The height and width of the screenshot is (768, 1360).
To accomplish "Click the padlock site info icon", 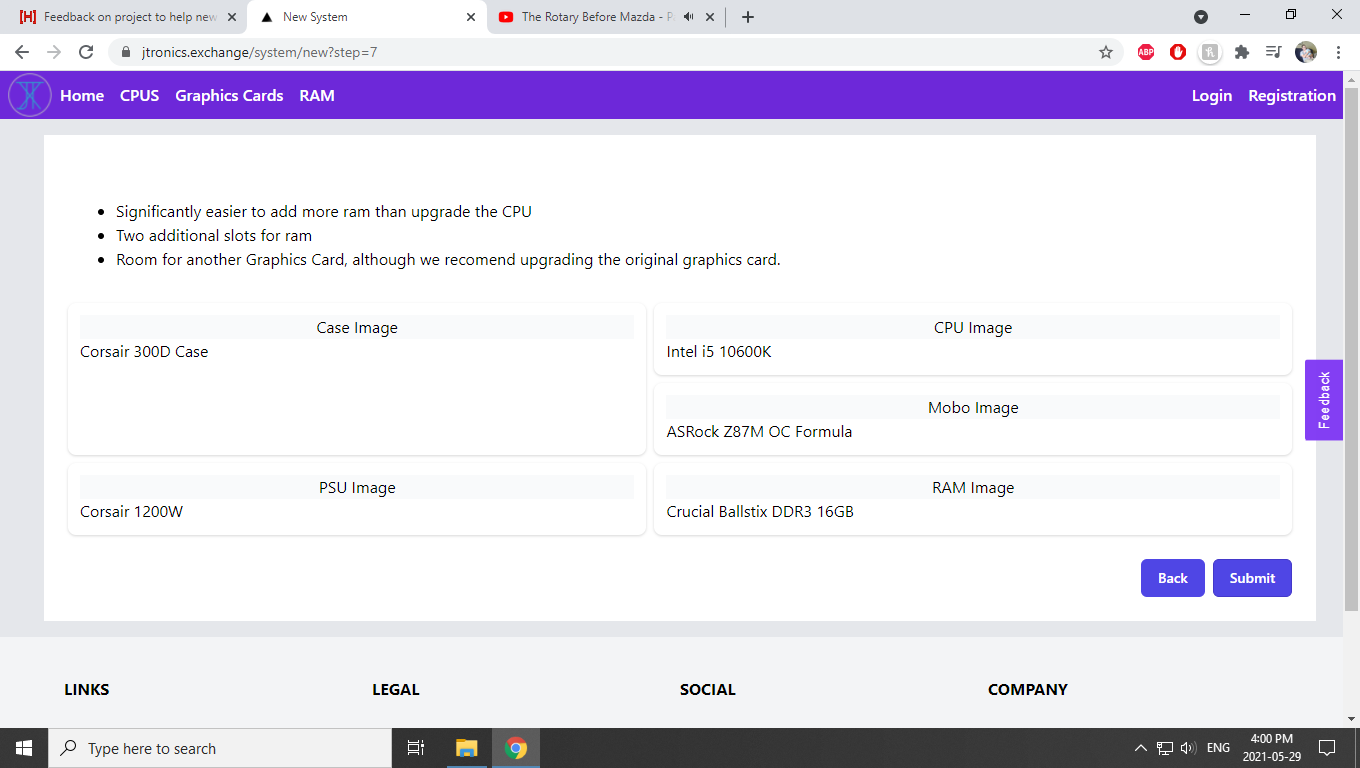I will click(x=126, y=52).
